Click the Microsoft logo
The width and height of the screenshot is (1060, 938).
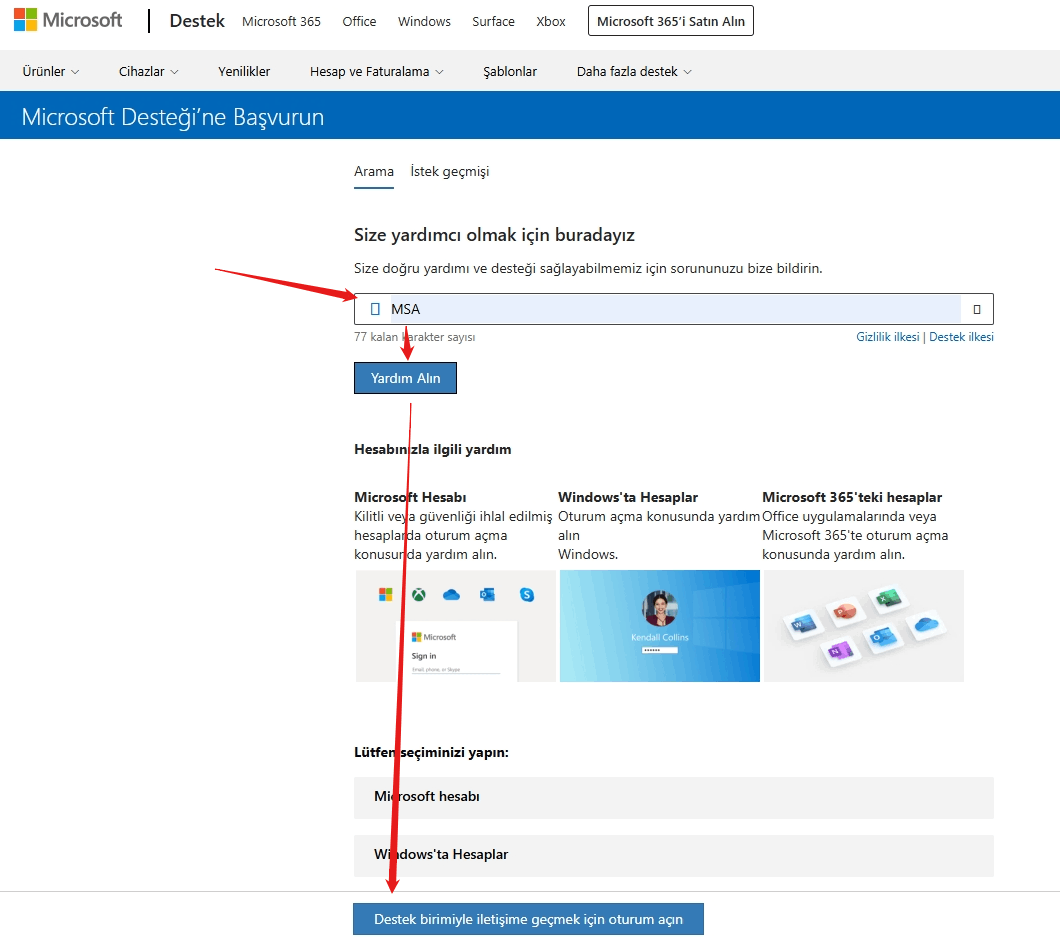pyautogui.click(x=68, y=20)
